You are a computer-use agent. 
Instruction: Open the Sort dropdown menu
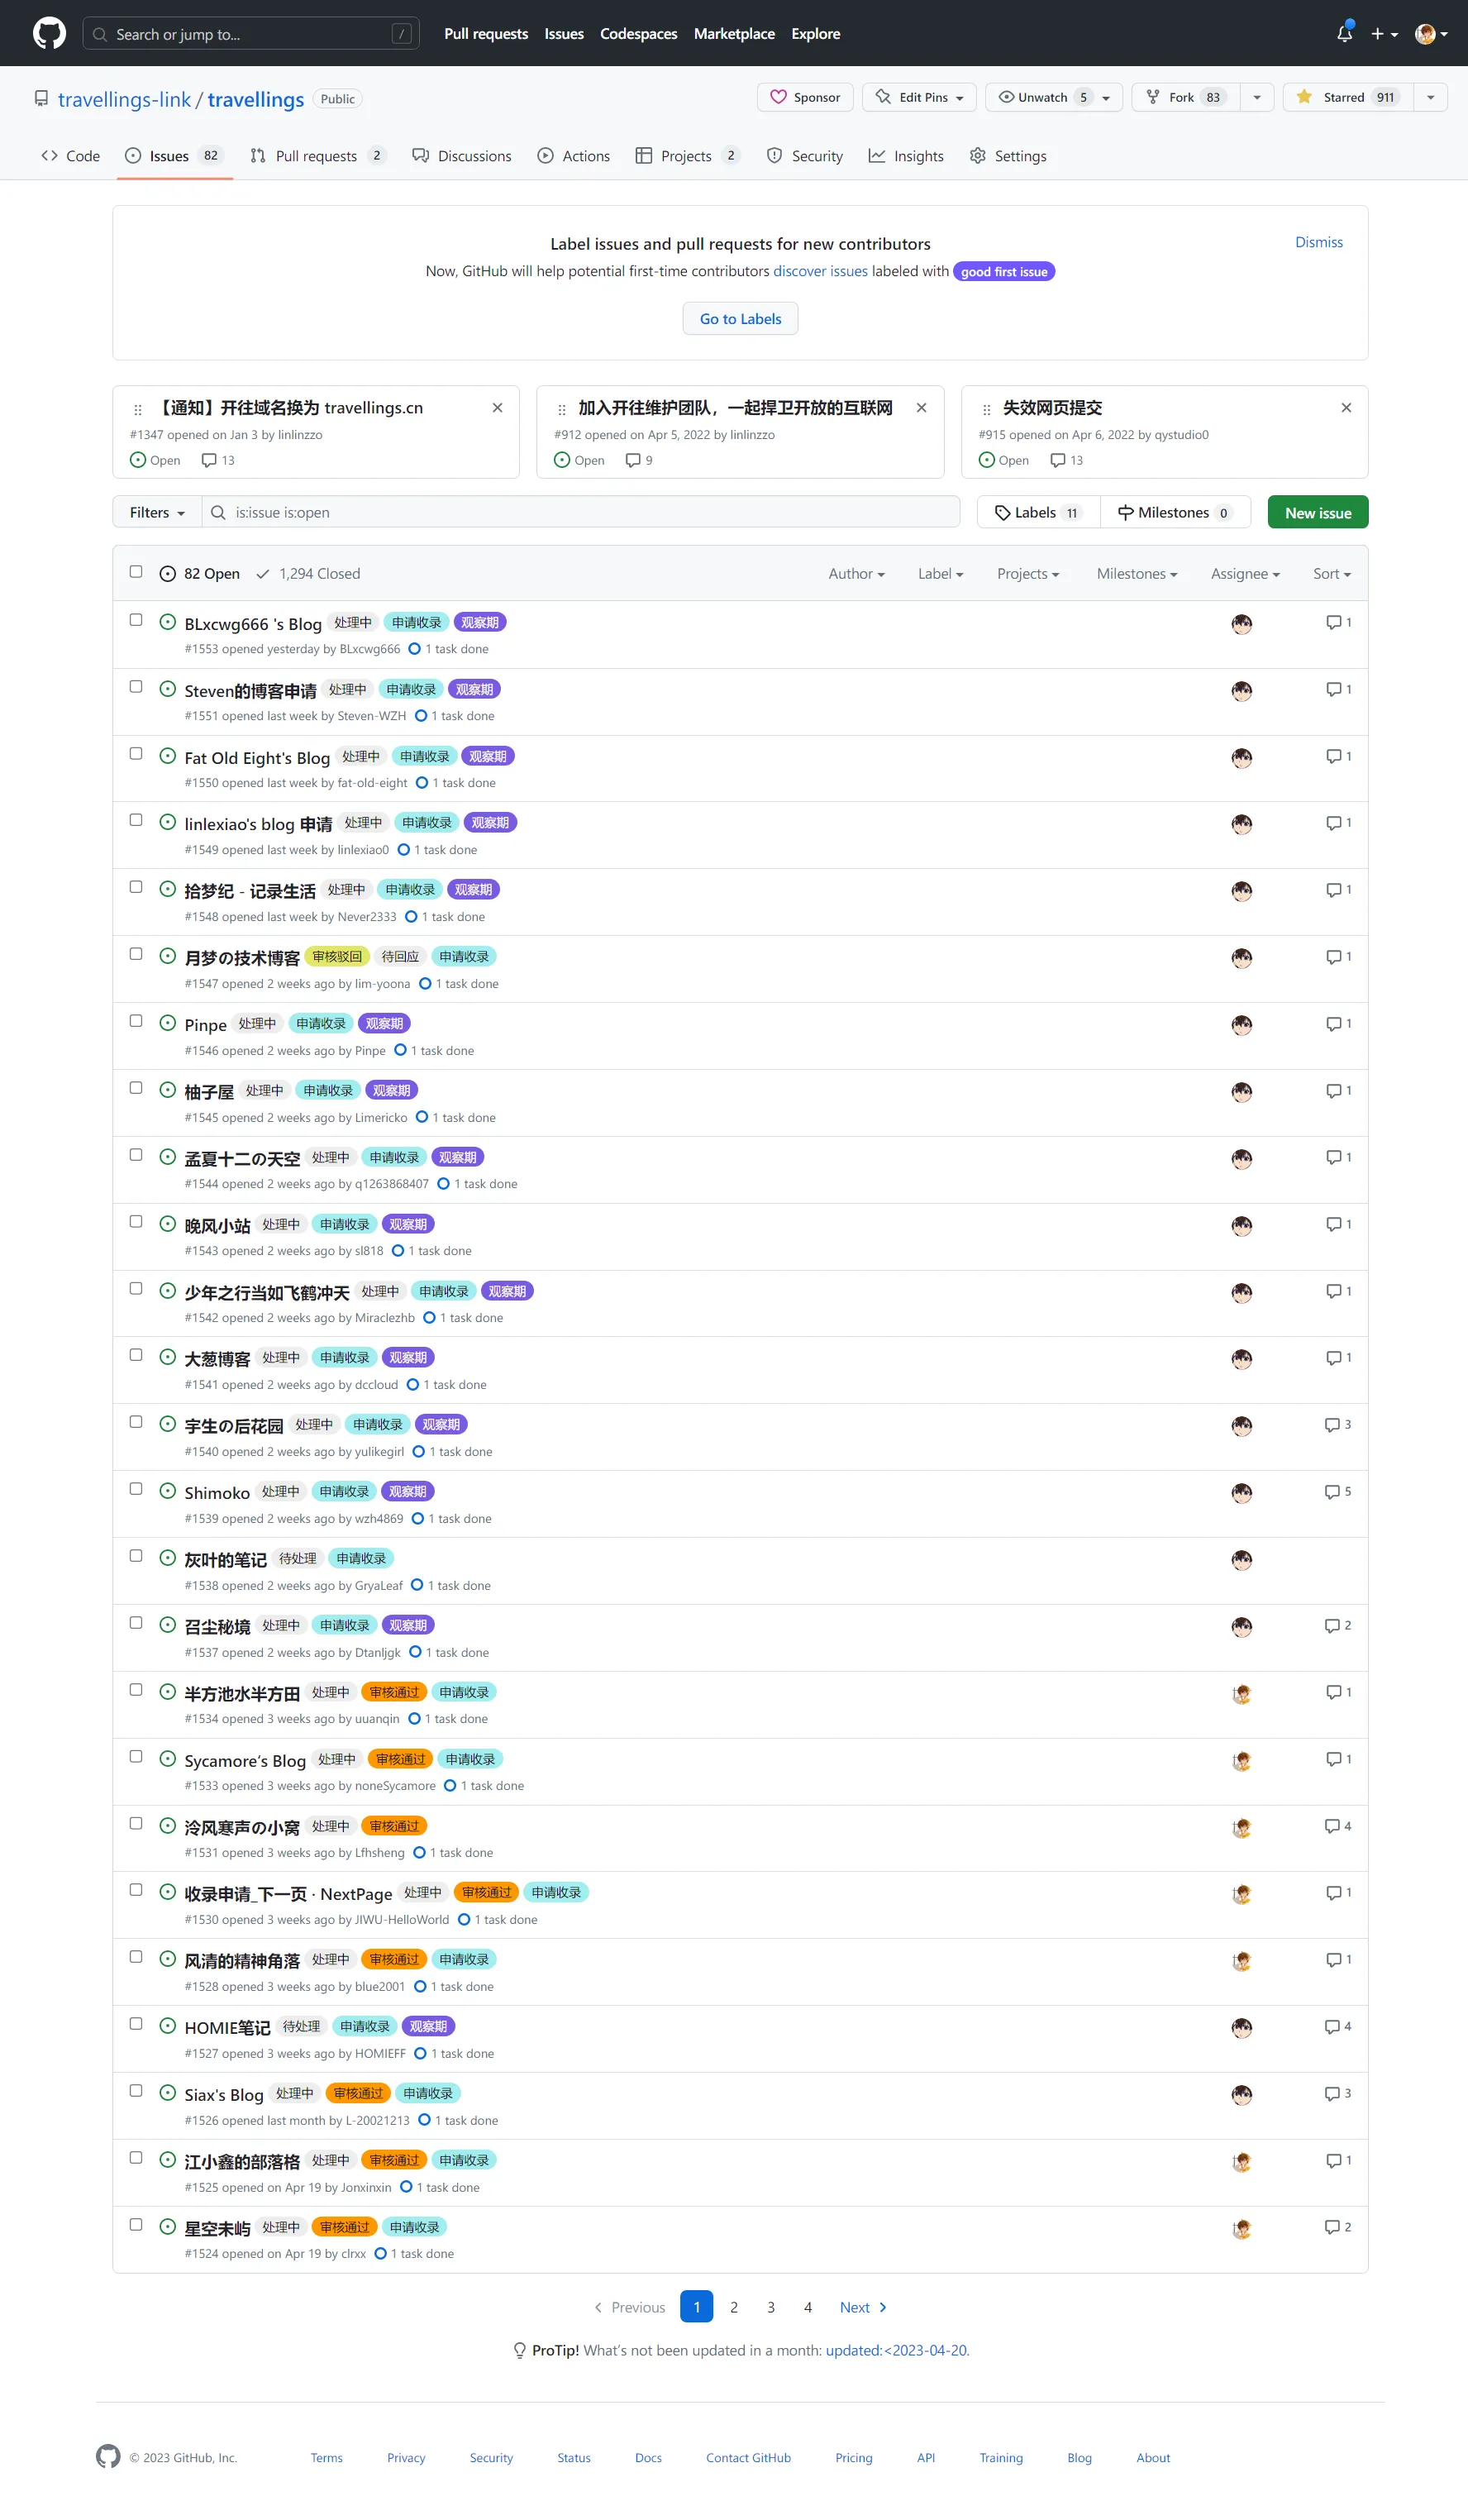[1331, 574]
